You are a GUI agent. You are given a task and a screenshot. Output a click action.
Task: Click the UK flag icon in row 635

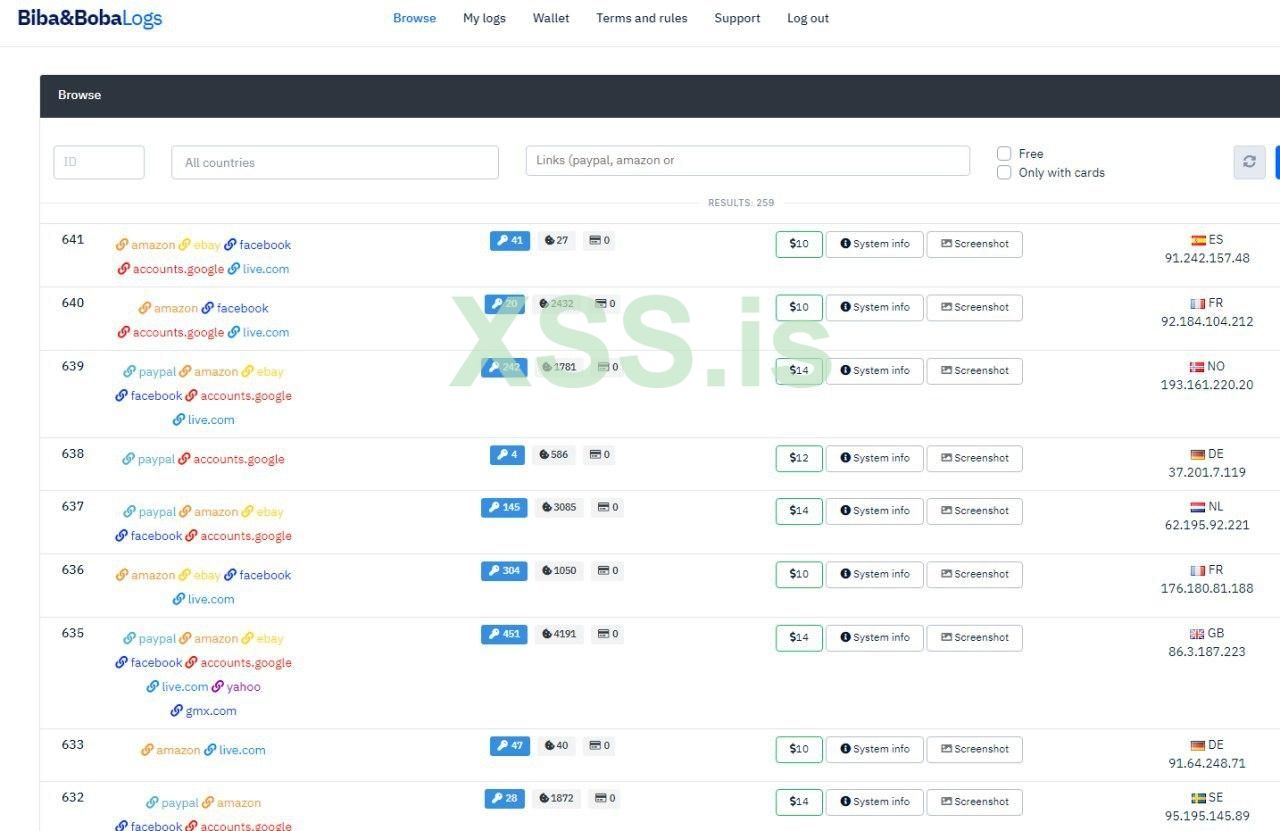coord(1197,634)
